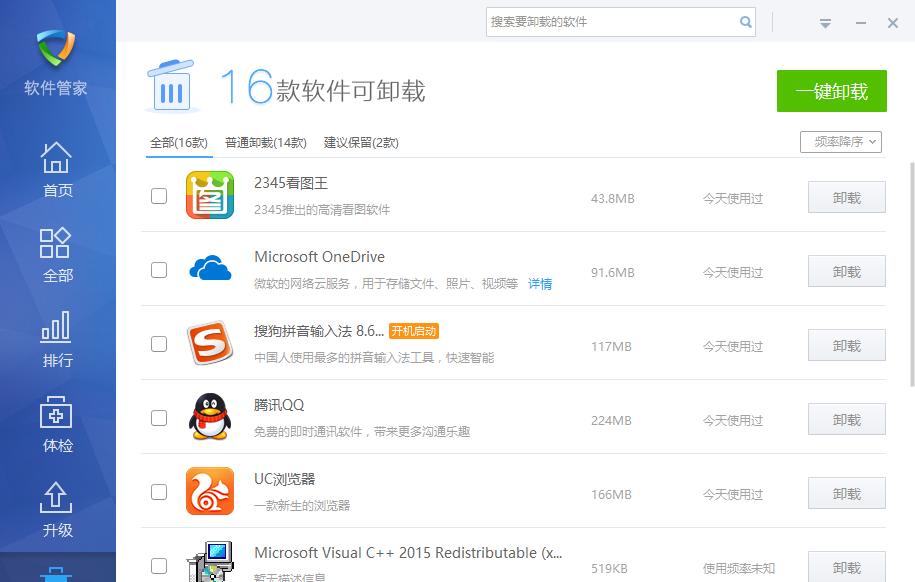Click the 软件管家 shield logo
915x582 pixels.
point(57,47)
